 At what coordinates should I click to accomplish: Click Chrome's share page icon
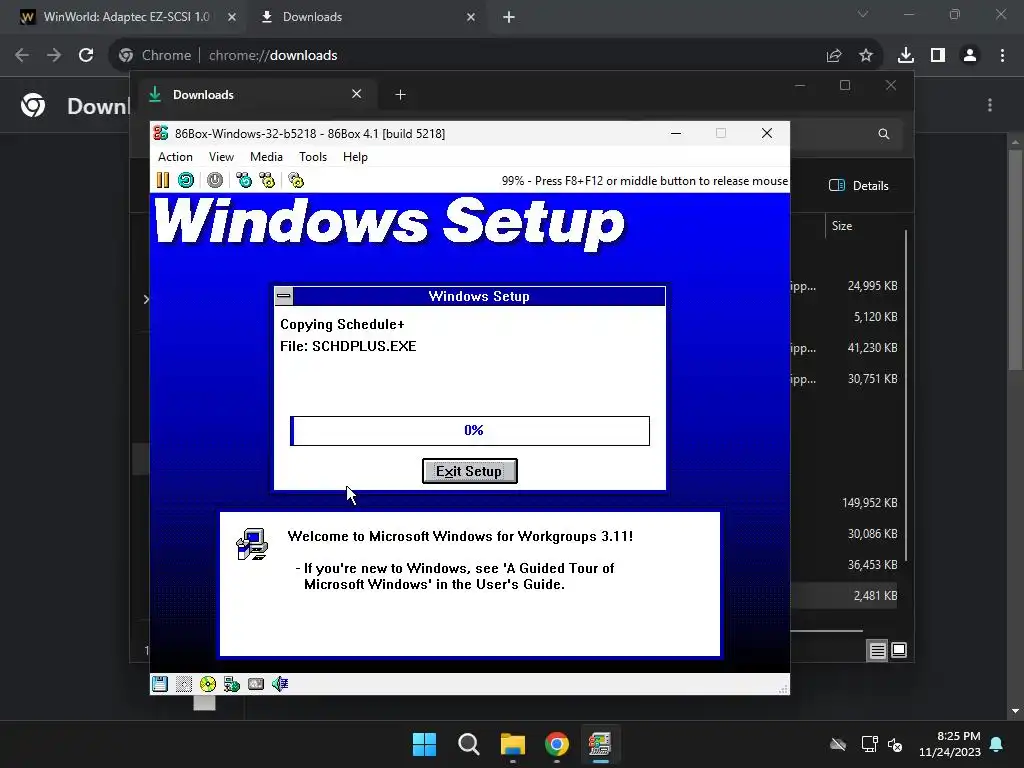point(834,56)
